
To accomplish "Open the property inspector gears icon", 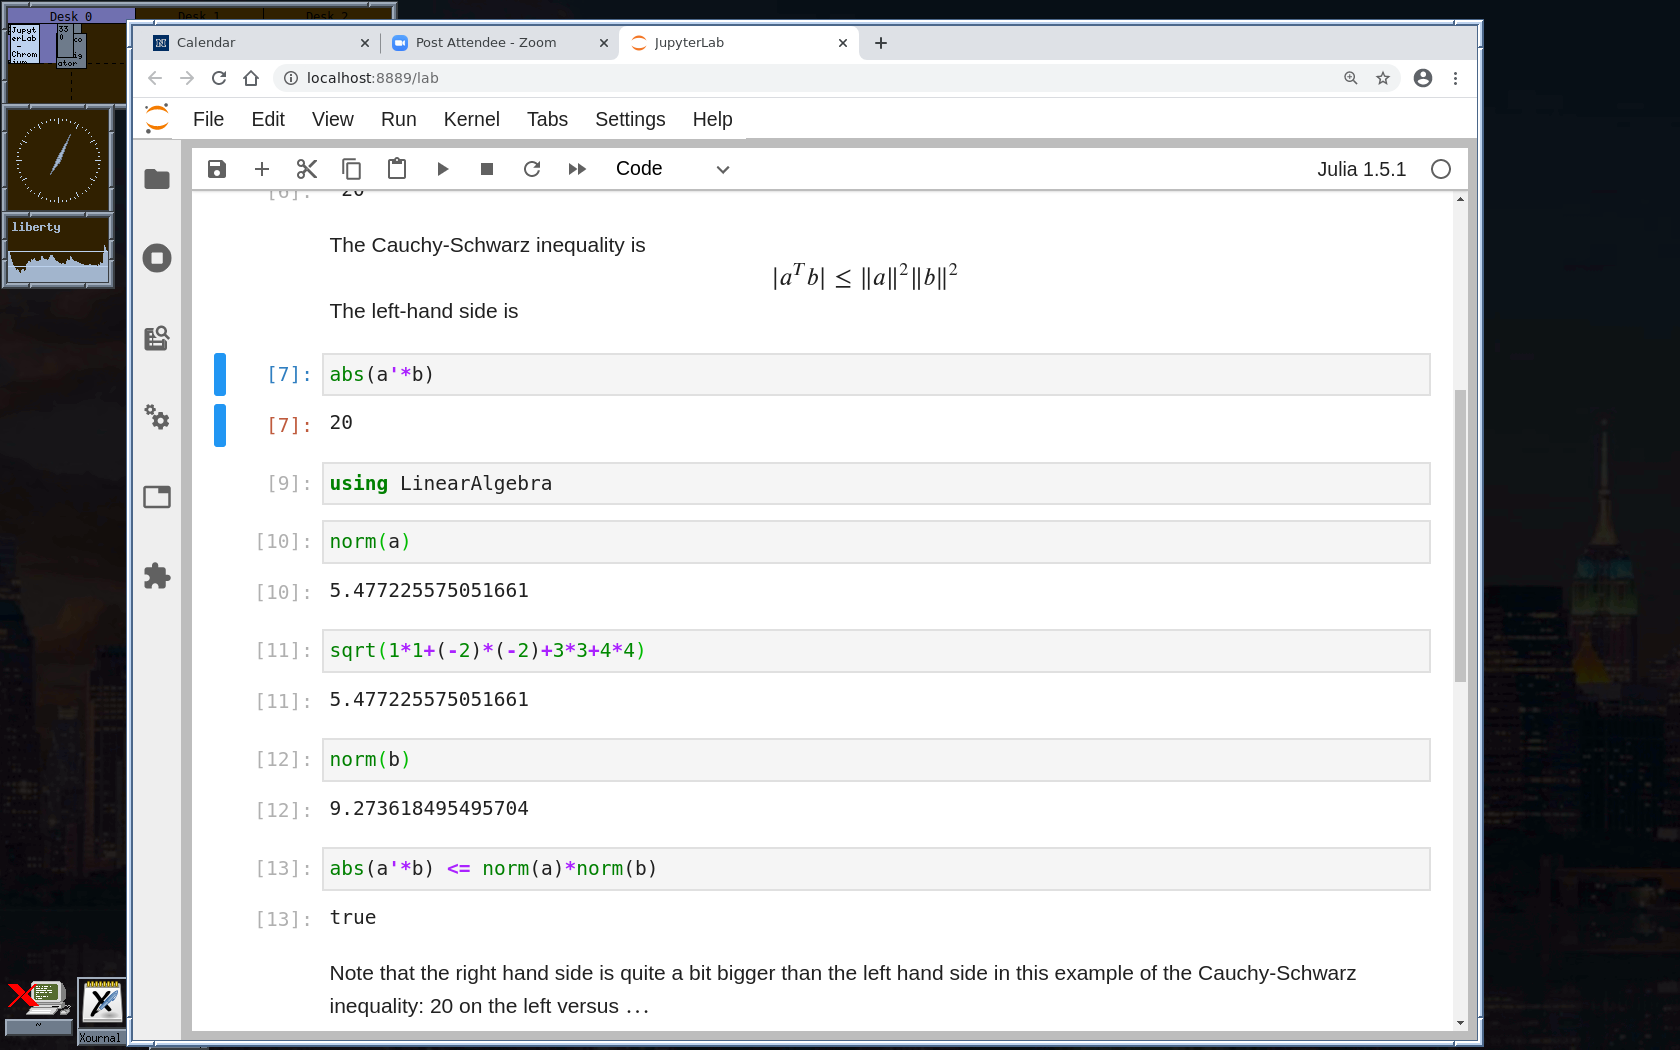I will tap(157, 417).
